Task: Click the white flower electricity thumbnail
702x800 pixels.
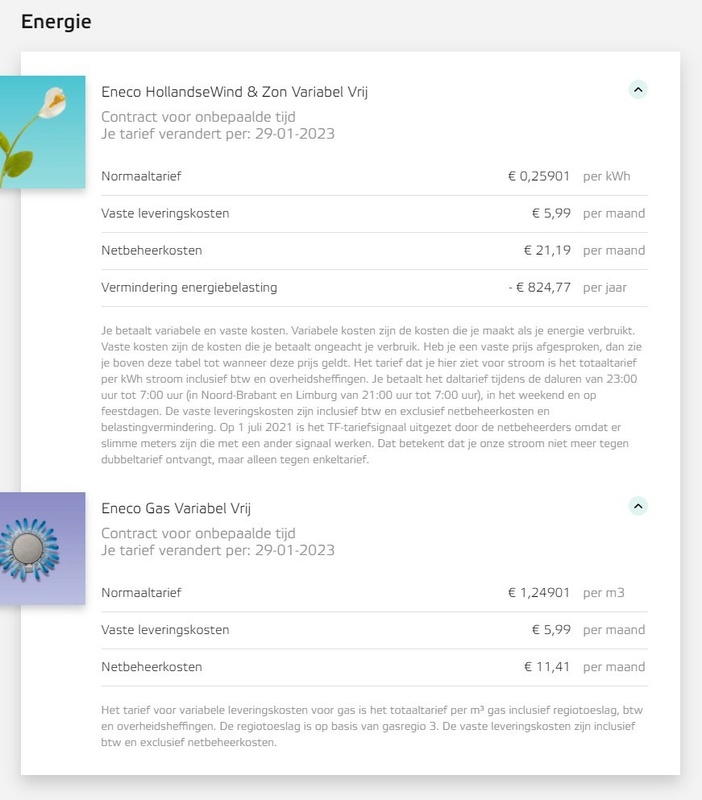Action: pos(42,132)
